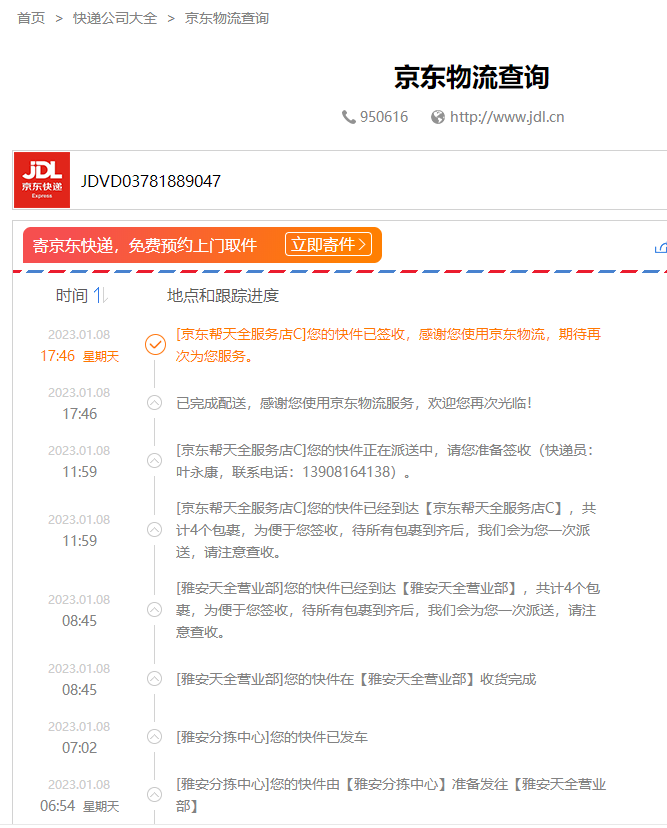Click the timeline marker for 已完成配送
The width and height of the screenshot is (667, 828).
(154, 403)
